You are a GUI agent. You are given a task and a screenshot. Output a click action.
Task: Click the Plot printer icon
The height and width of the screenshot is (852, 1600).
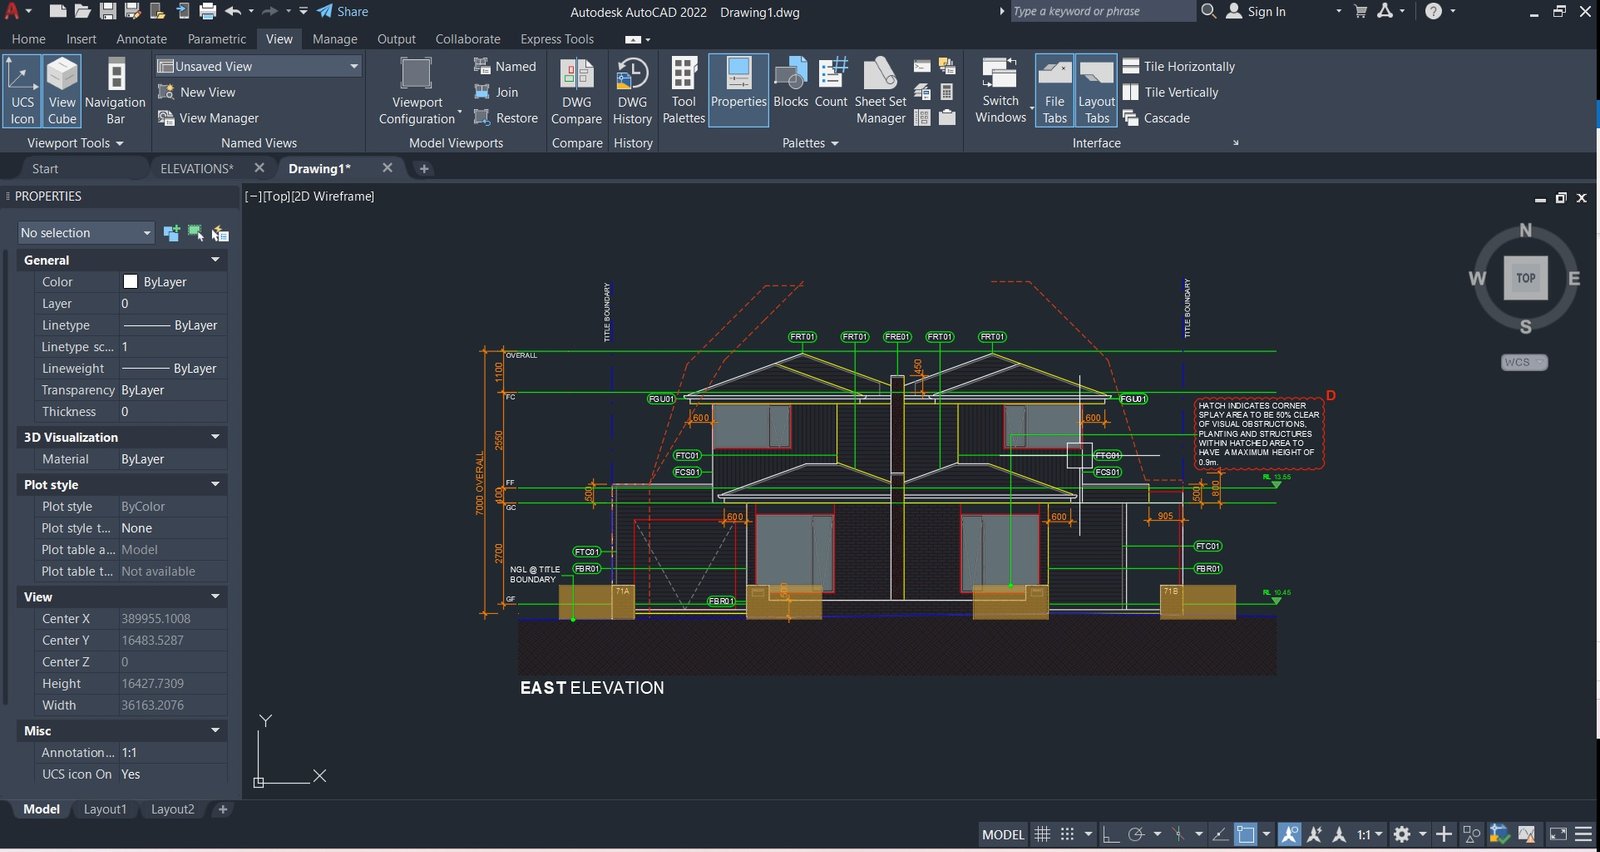207,11
